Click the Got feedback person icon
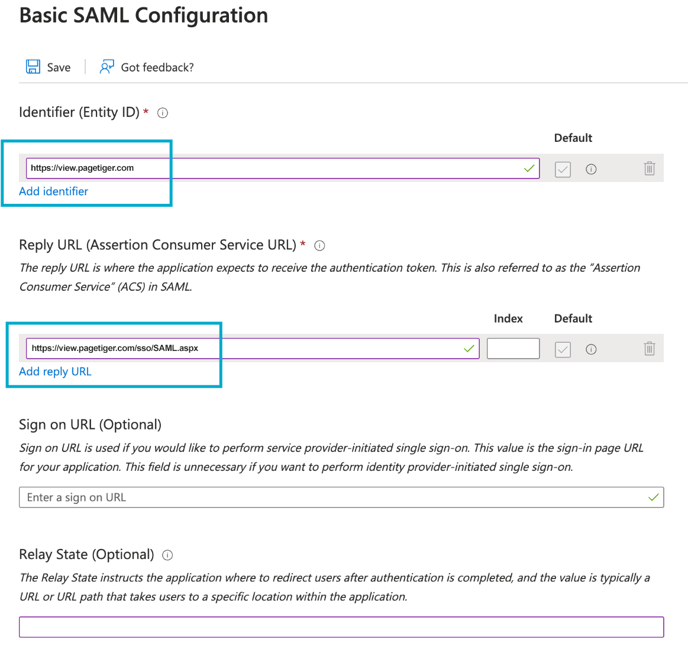Image resolution: width=688 pixels, height=647 pixels. (107, 67)
